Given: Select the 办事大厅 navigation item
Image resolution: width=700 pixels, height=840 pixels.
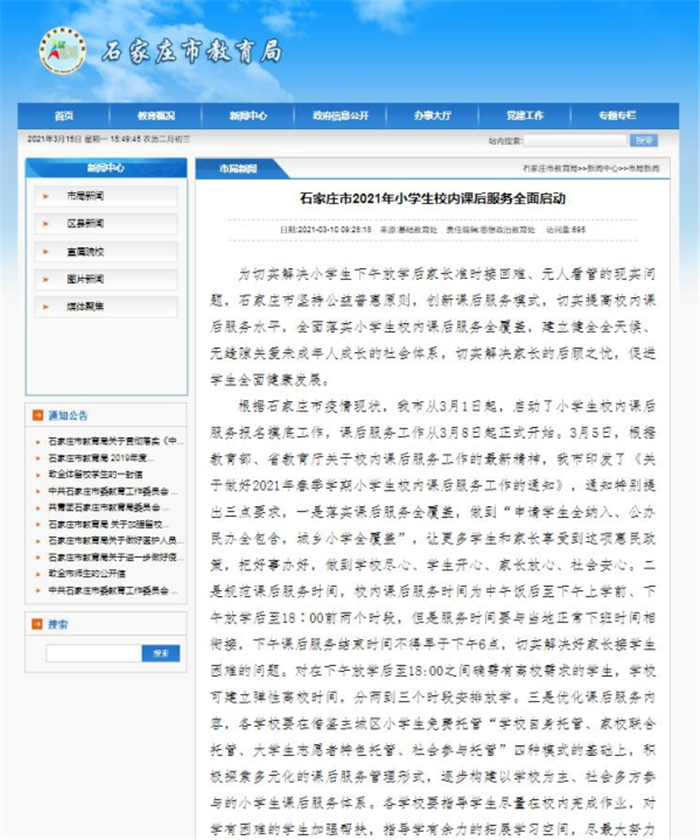Looking at the screenshot, I should tap(432, 116).
